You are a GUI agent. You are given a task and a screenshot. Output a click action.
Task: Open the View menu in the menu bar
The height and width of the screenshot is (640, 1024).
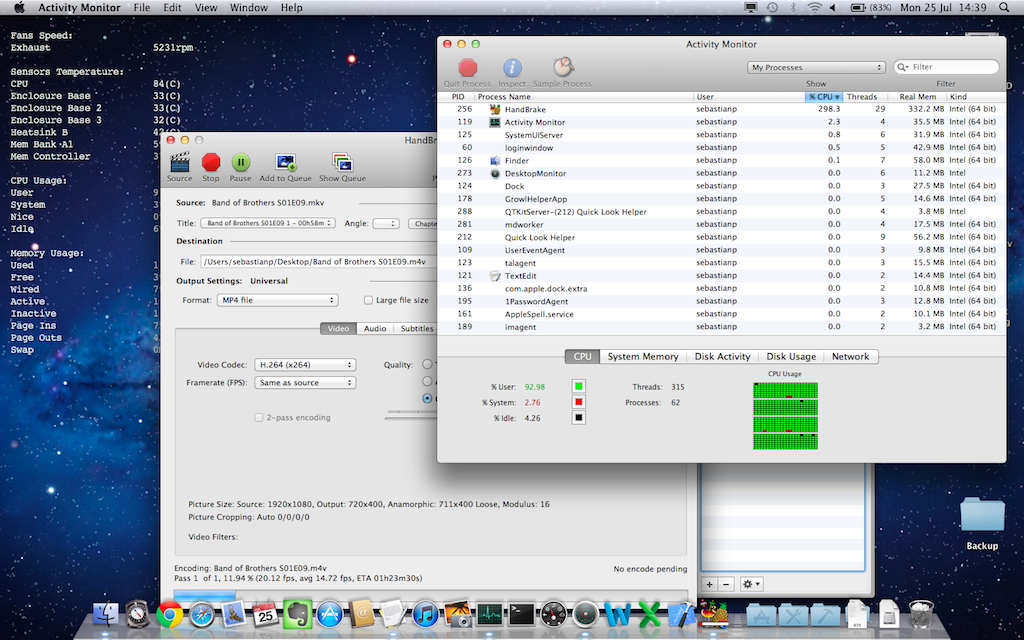pos(206,8)
